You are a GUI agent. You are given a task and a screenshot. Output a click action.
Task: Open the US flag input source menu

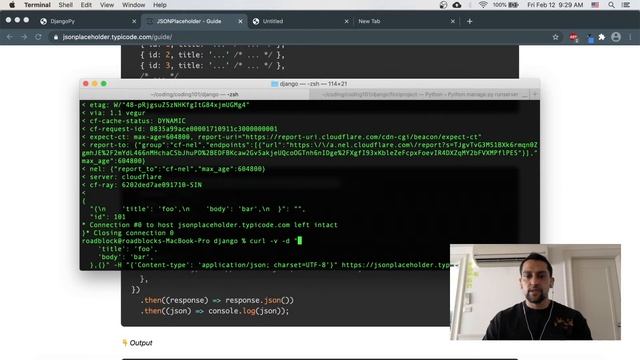[595, 5]
